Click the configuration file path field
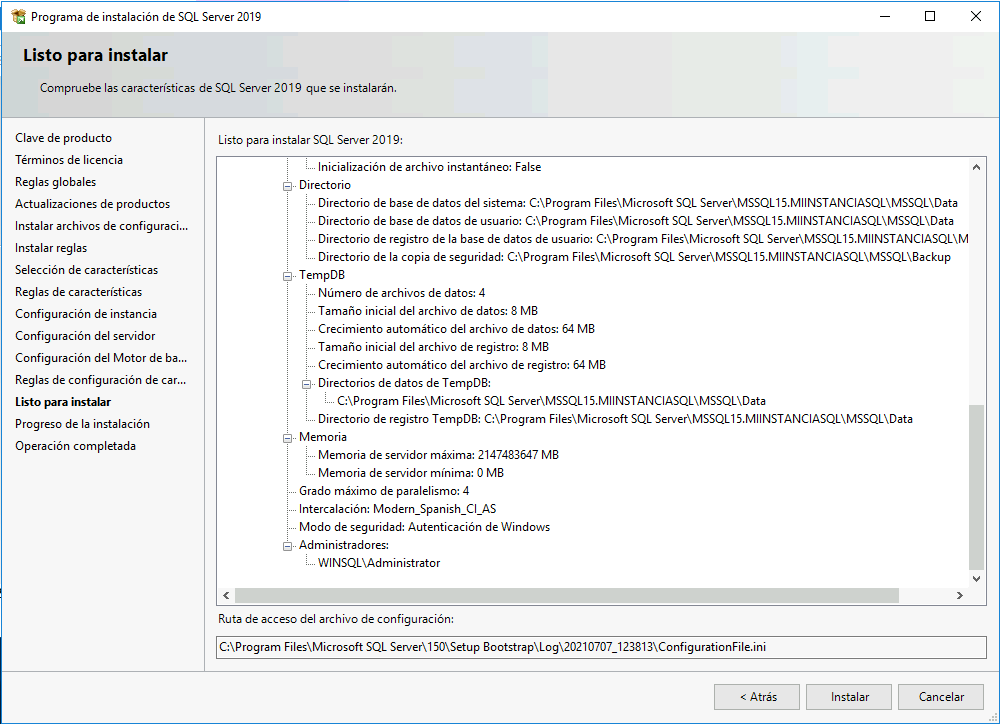This screenshot has width=1000, height=724. click(601, 647)
